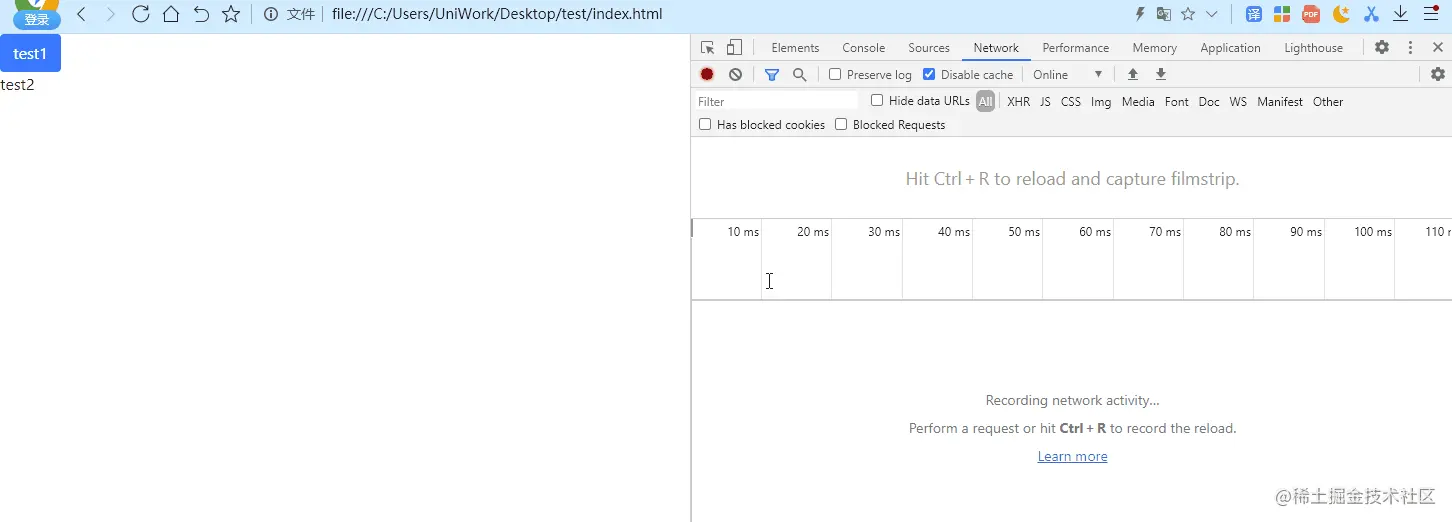Click the favorites star right of address bar
The height and width of the screenshot is (522, 1452).
(x=1188, y=14)
